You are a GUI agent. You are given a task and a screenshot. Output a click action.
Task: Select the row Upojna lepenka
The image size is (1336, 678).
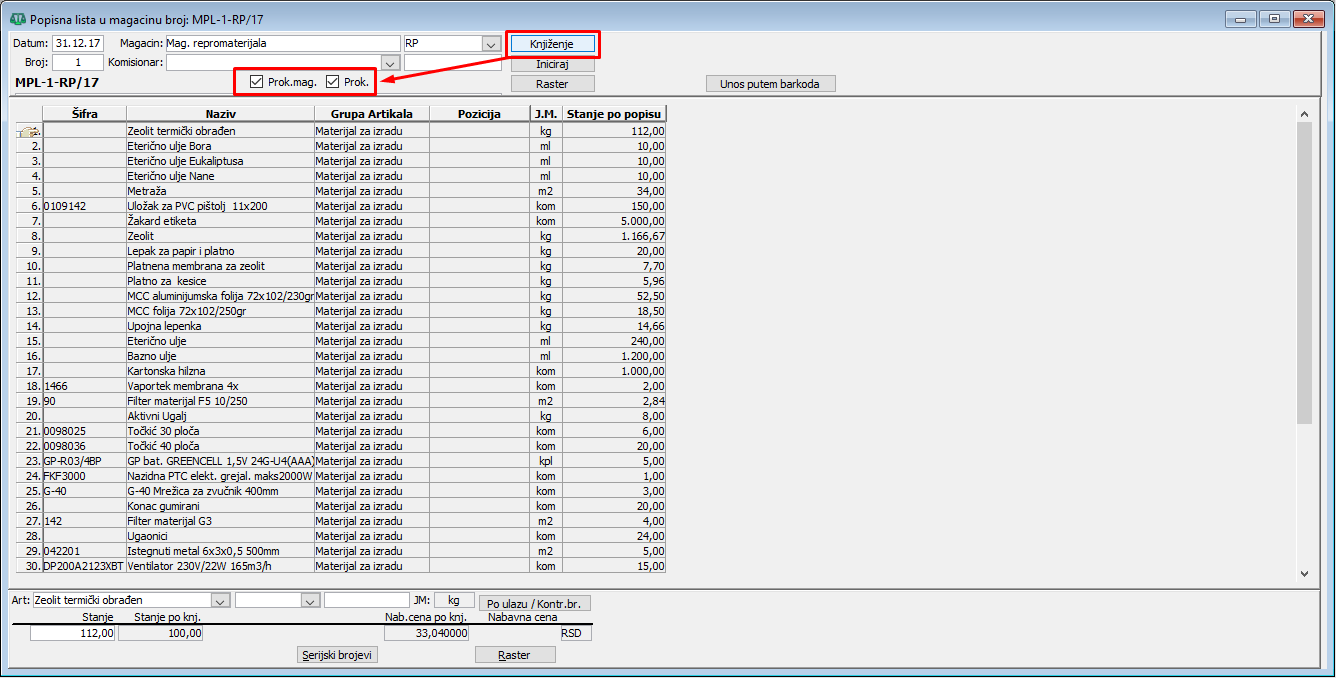pyautogui.click(x=342, y=326)
